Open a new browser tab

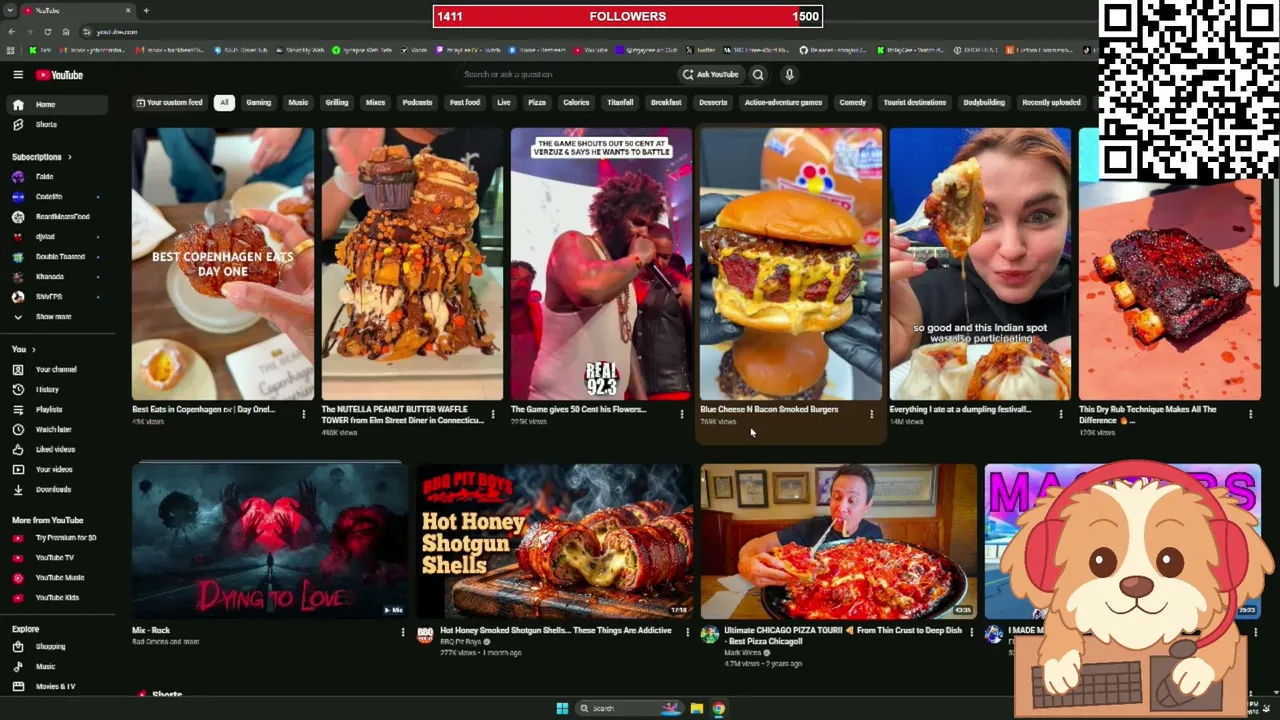[x=146, y=11]
